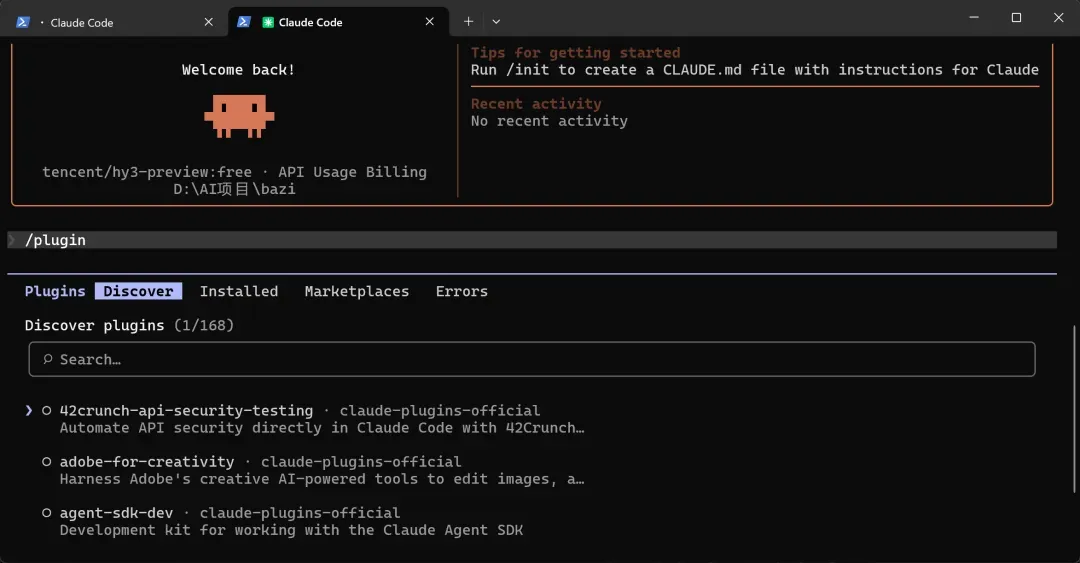Focus the plugin Search field
The width and height of the screenshot is (1080, 563).
[x=532, y=359]
